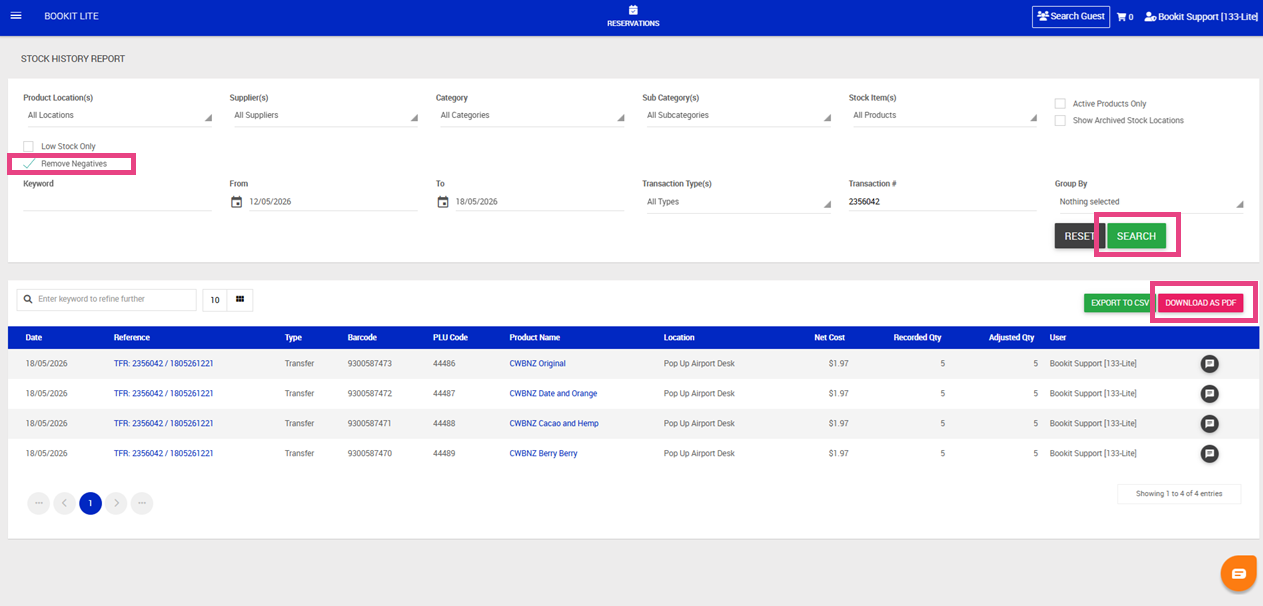Sort by Product Name column header

pyautogui.click(x=534, y=338)
